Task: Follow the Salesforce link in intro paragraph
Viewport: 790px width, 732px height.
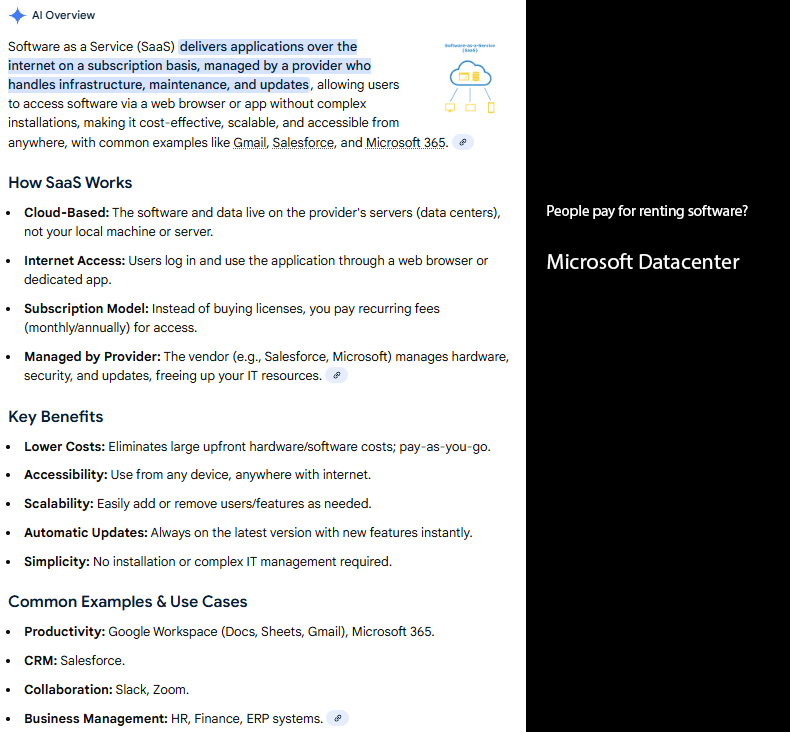Action: (x=304, y=142)
